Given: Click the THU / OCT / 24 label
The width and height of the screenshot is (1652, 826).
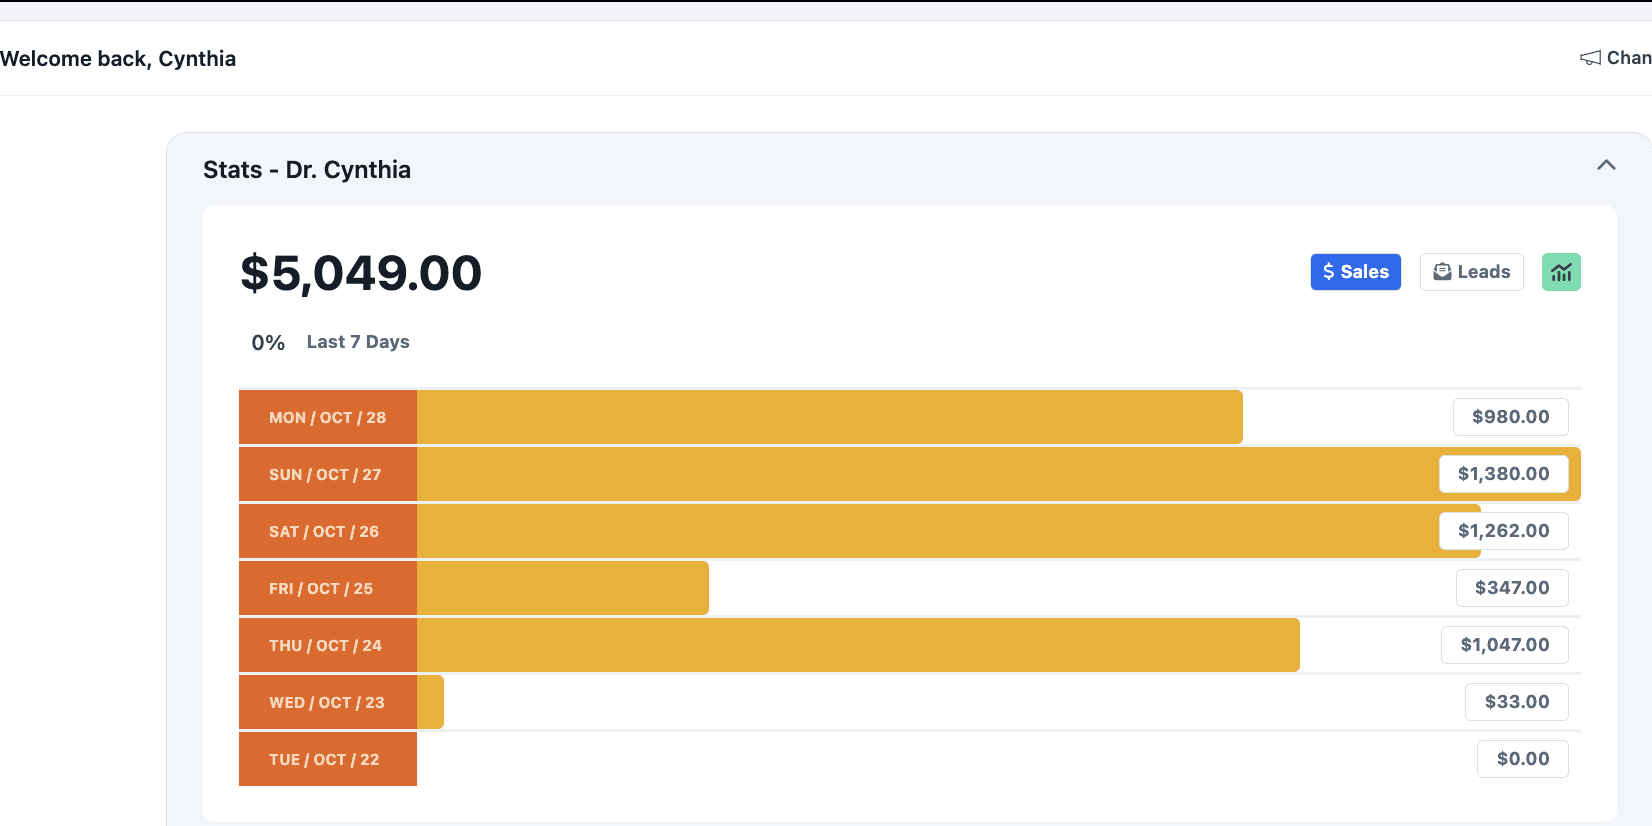Looking at the screenshot, I should (x=325, y=645).
